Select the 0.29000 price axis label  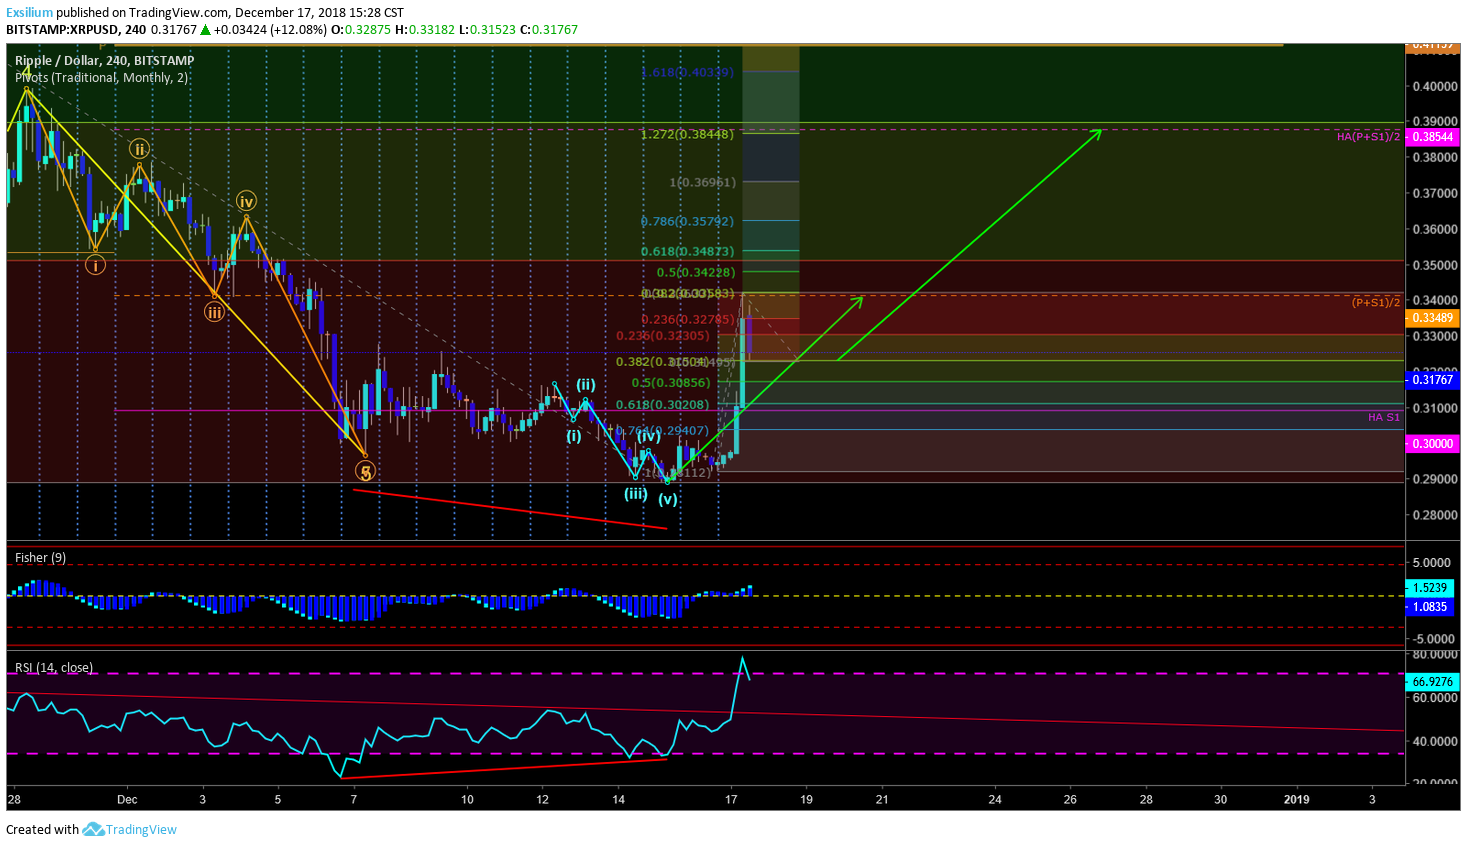(x=1435, y=479)
